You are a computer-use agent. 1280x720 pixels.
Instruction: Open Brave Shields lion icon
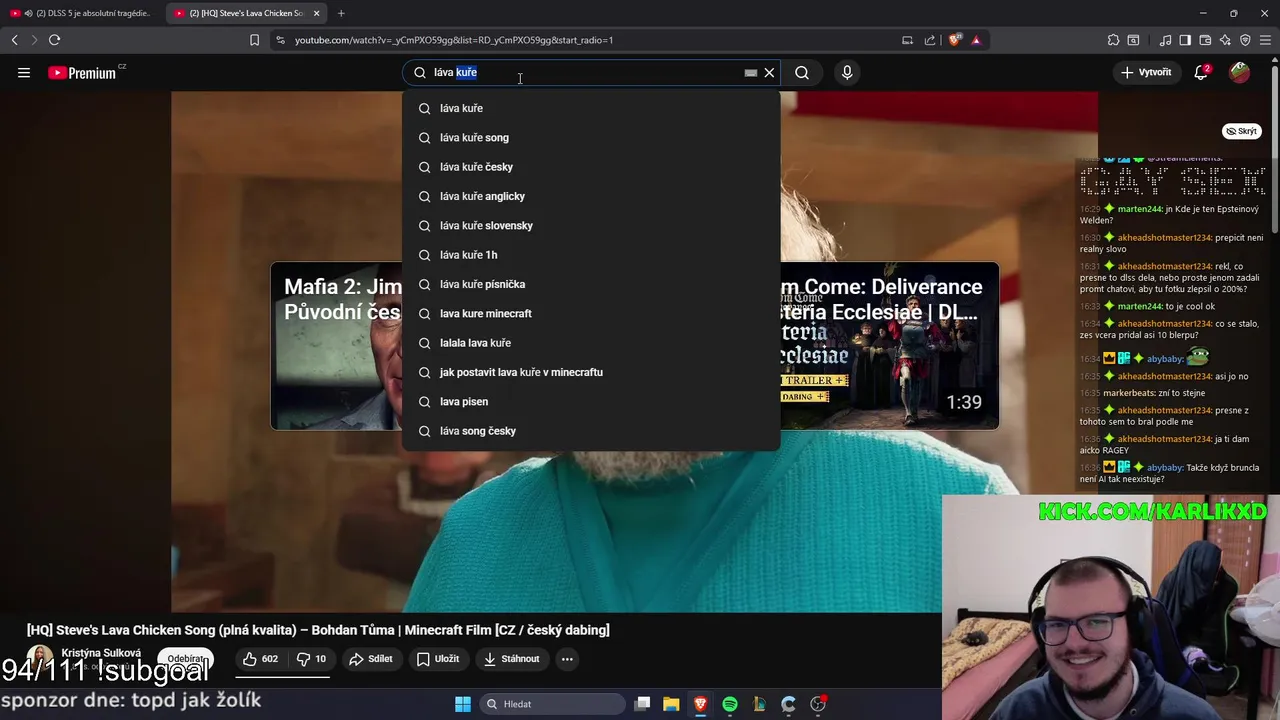pos(955,40)
